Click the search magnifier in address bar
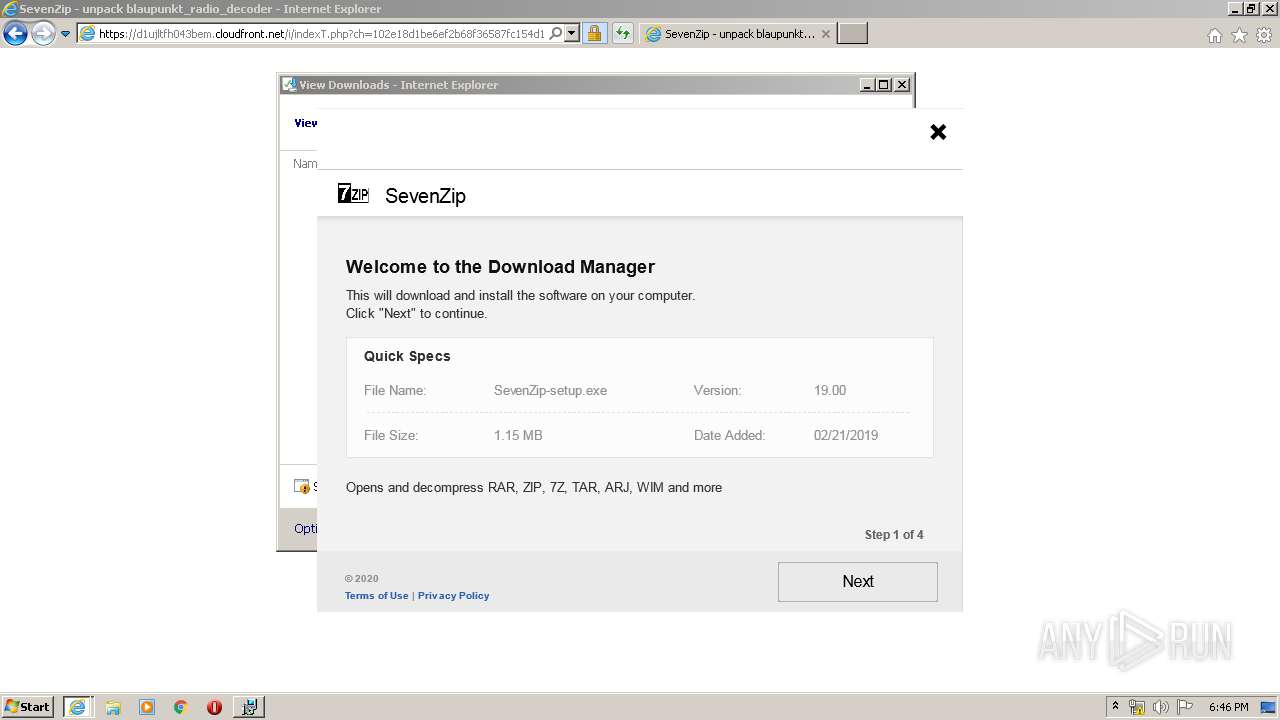 (556, 33)
